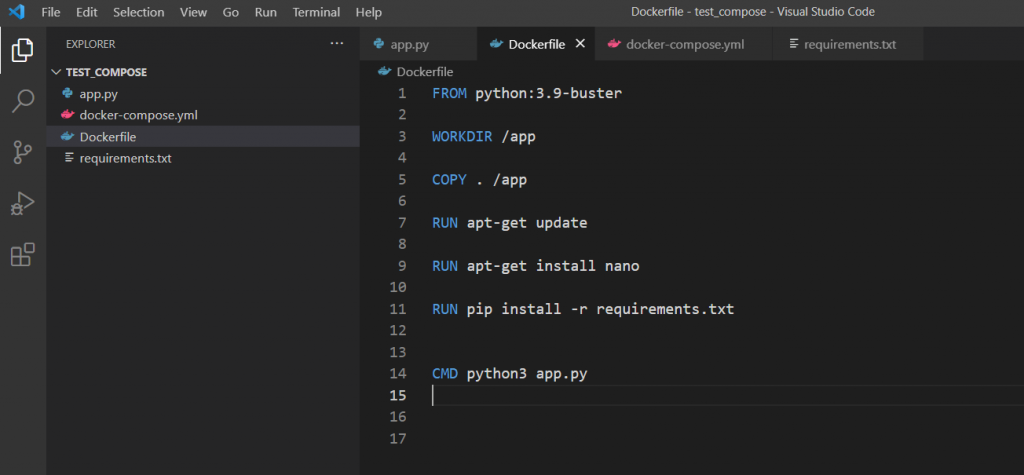Click the Dockerfile breadcrumb label
The height and width of the screenshot is (475, 1024).
pyautogui.click(x=425, y=72)
